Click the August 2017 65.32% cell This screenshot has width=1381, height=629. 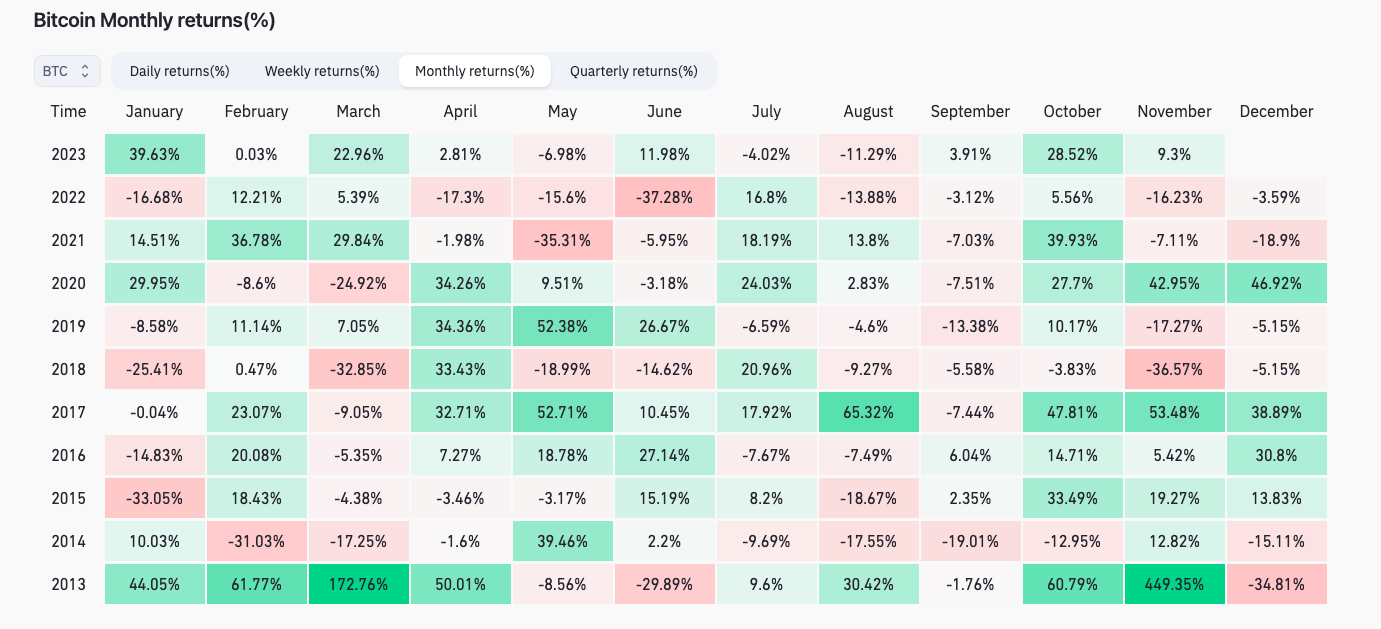(868, 412)
